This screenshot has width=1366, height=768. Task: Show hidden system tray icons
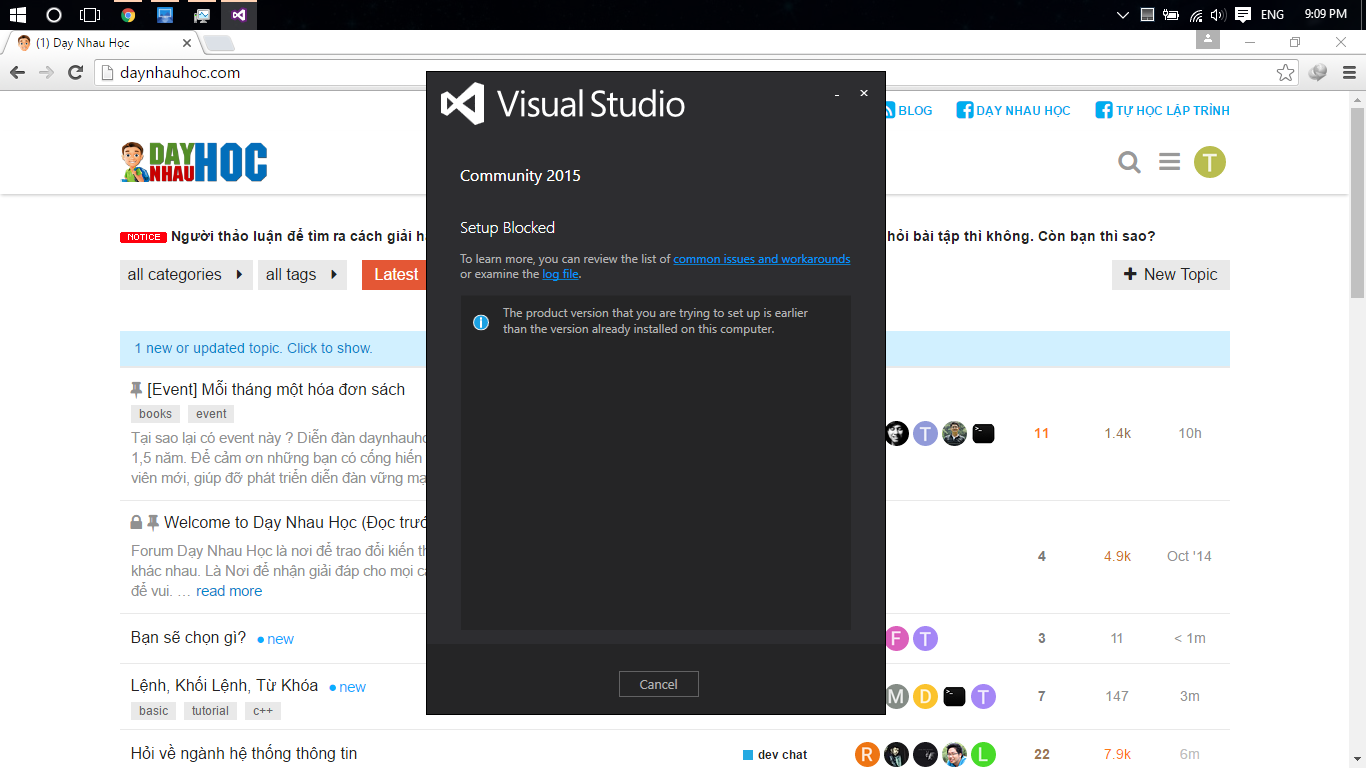coord(1123,15)
